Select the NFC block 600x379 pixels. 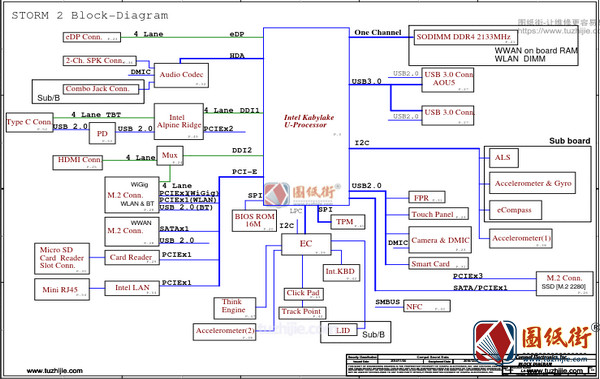427,306
